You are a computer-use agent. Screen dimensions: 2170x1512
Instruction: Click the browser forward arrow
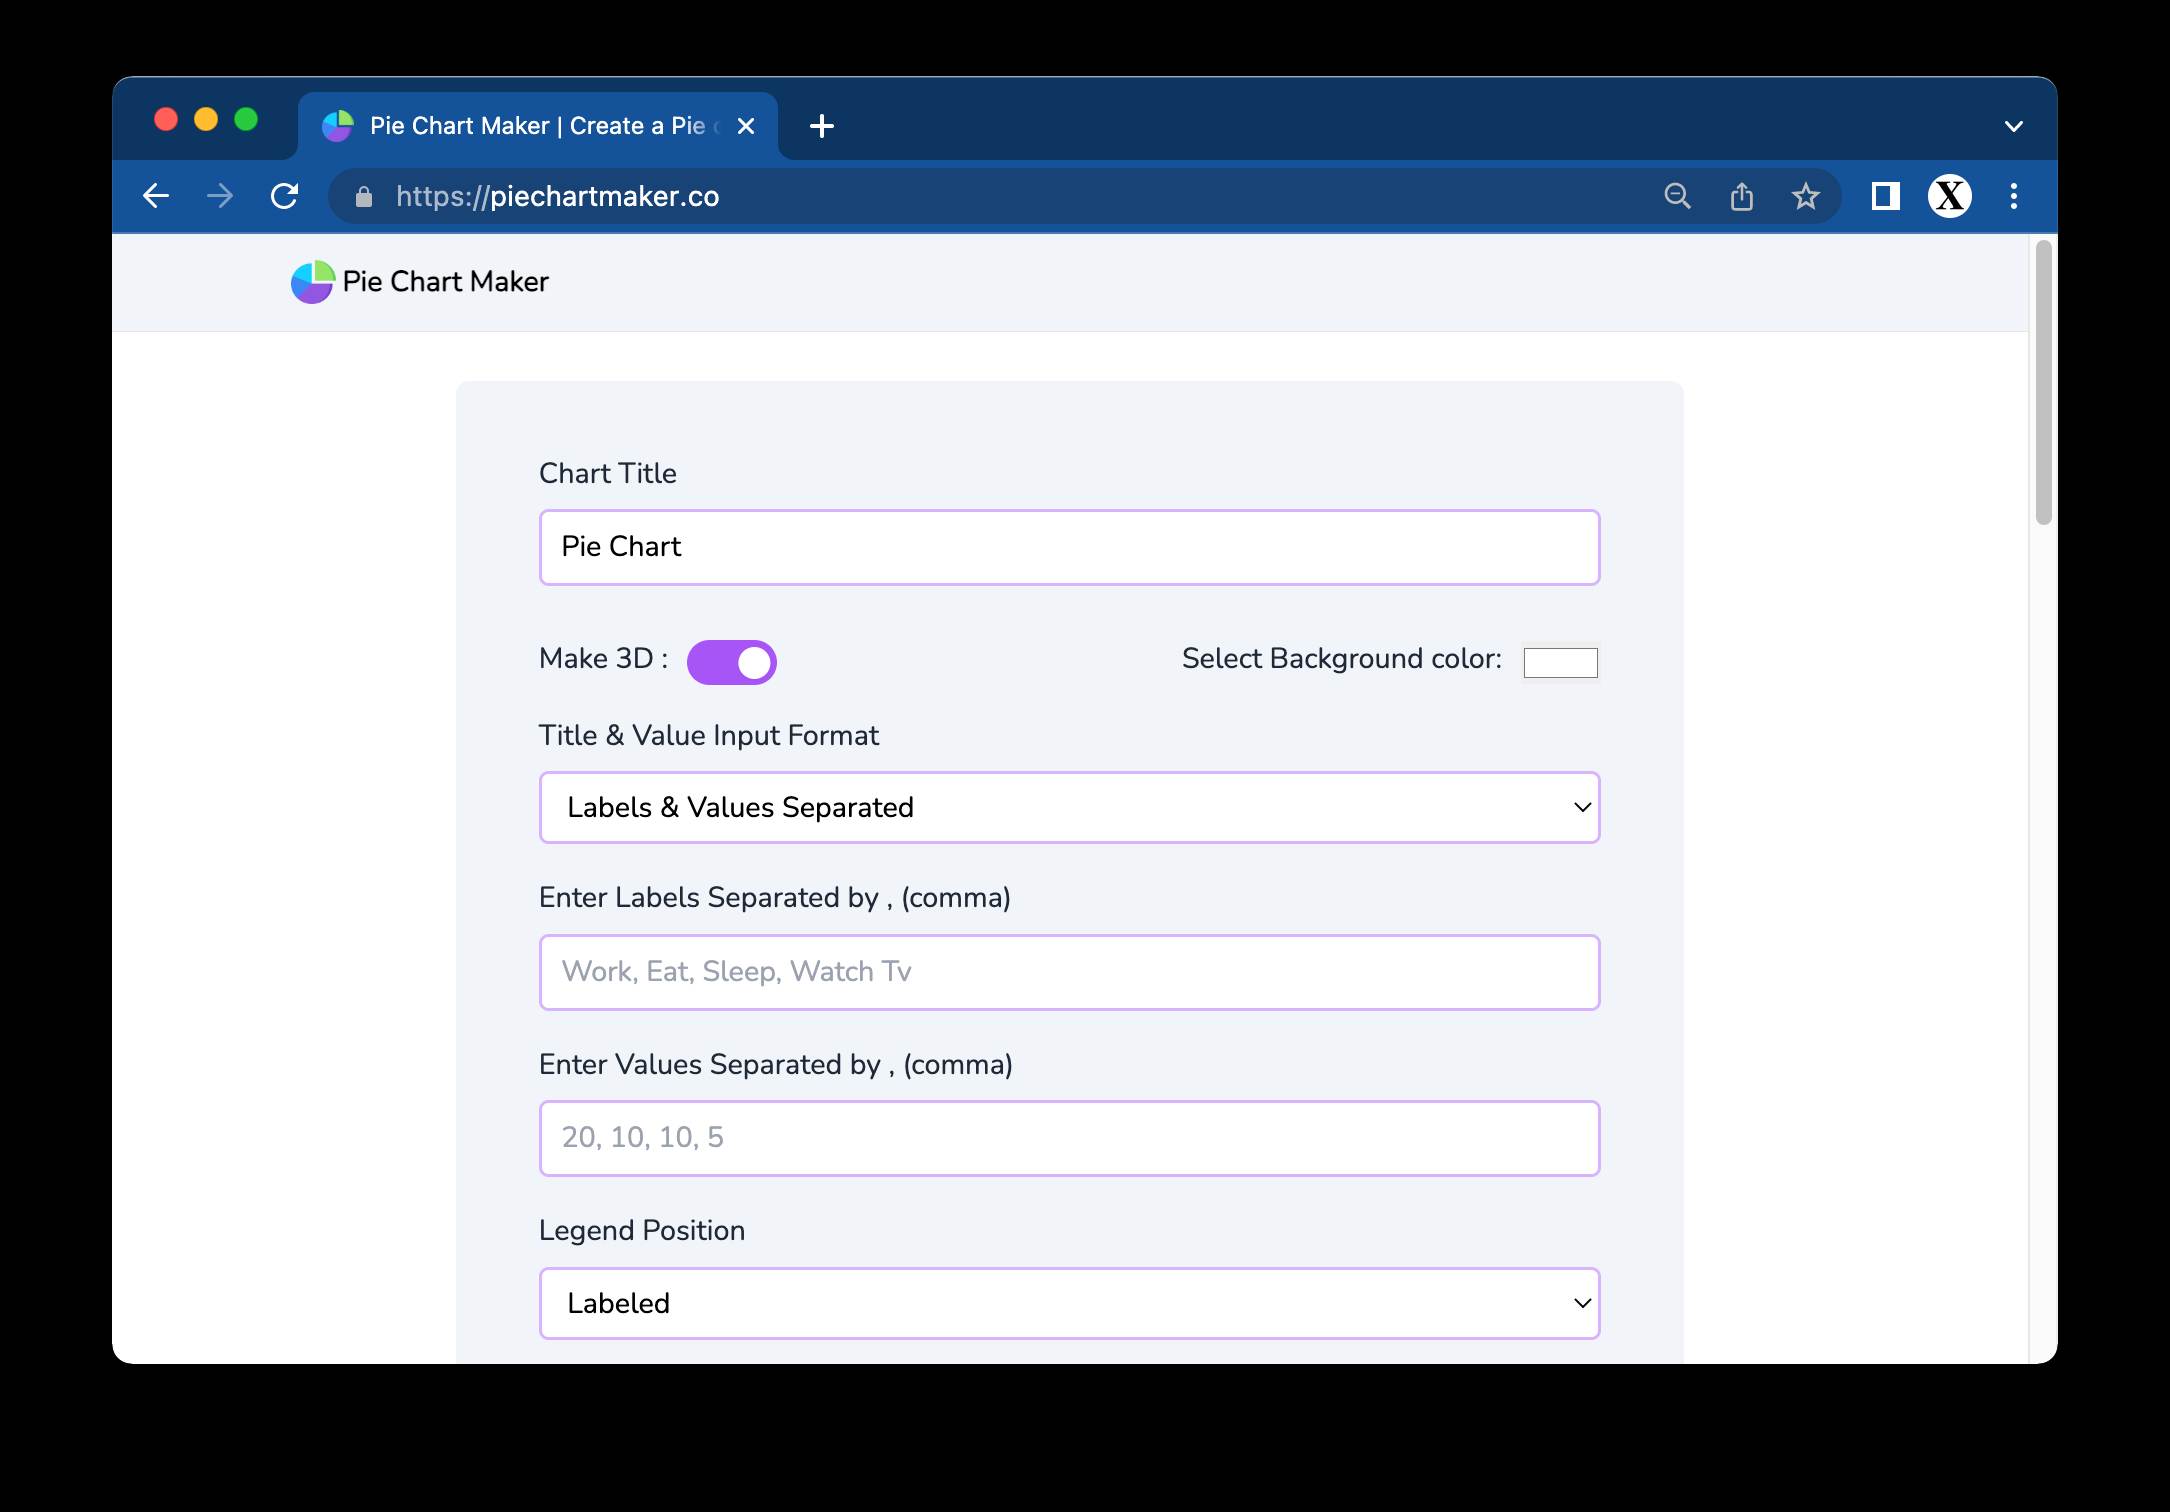[220, 196]
